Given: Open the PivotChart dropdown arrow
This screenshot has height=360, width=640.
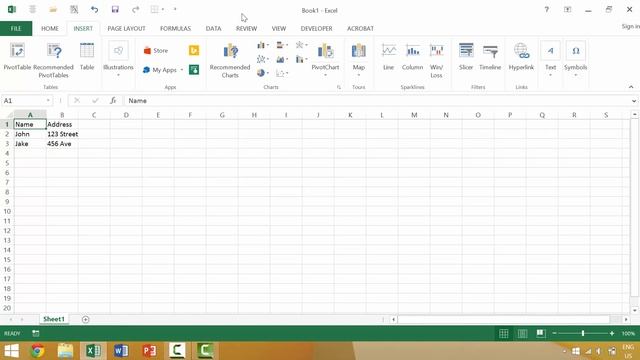Looking at the screenshot, I should coord(325,75).
